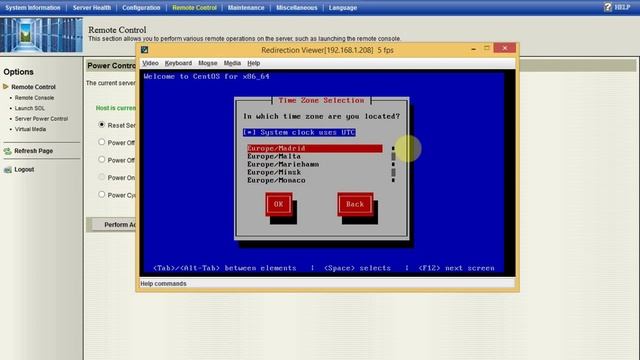Click Back in Time Zone Selection

click(x=355, y=204)
